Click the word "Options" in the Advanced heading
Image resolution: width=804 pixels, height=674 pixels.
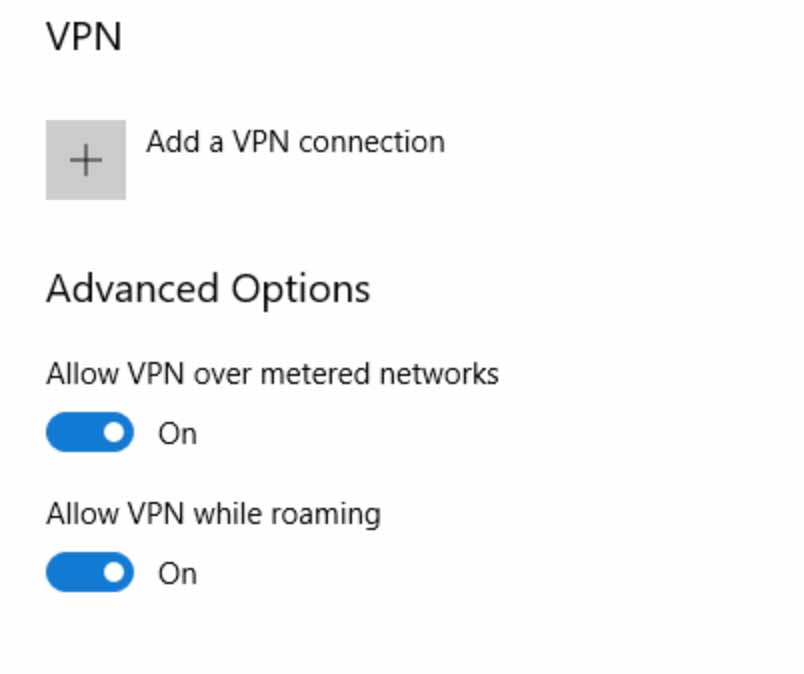coord(301,289)
